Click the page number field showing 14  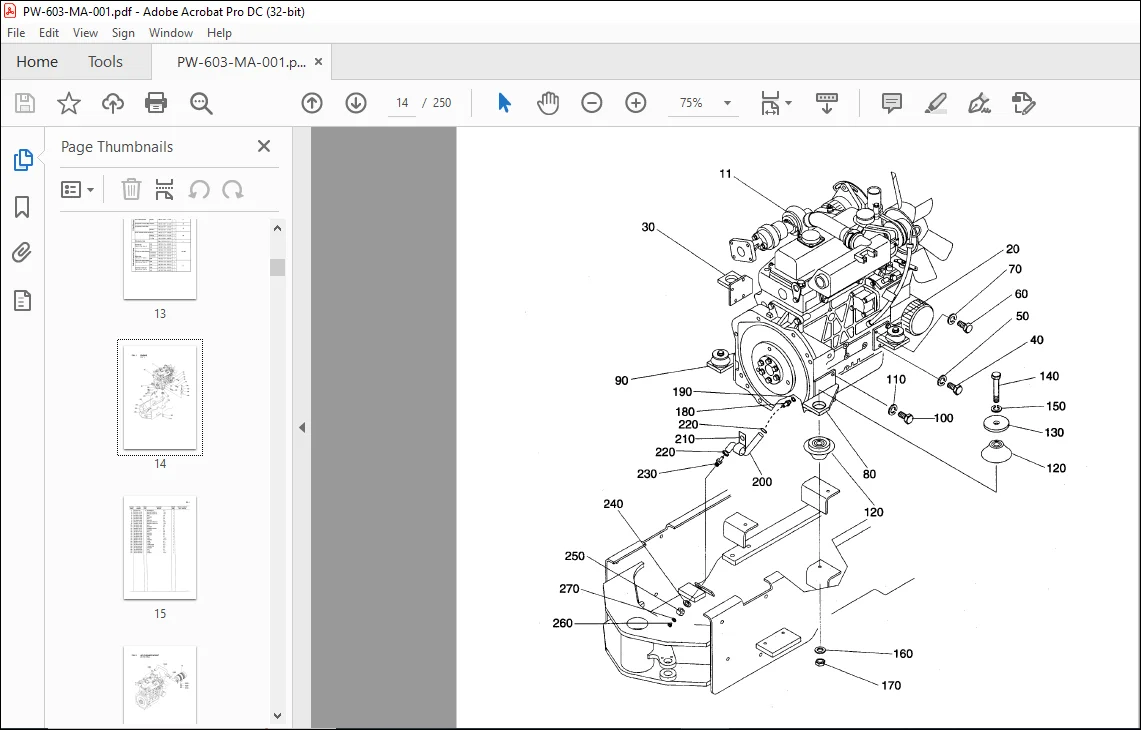402,103
